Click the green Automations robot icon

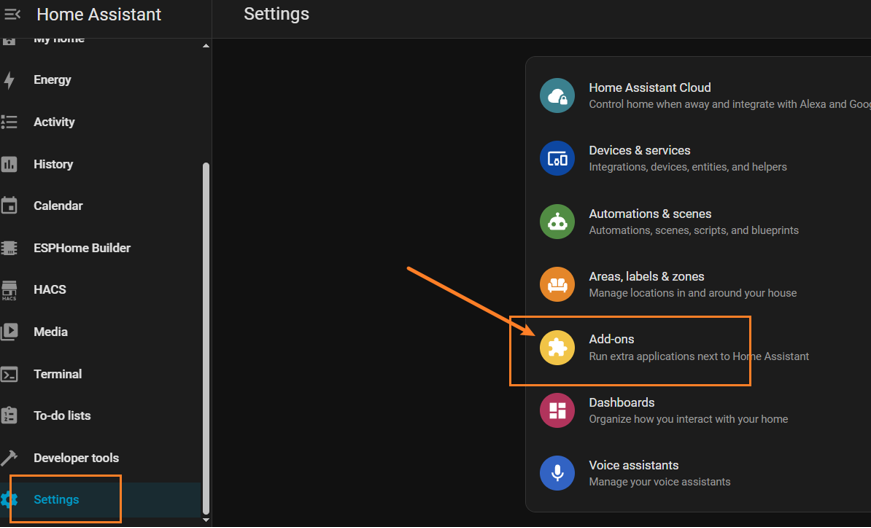[x=557, y=222]
